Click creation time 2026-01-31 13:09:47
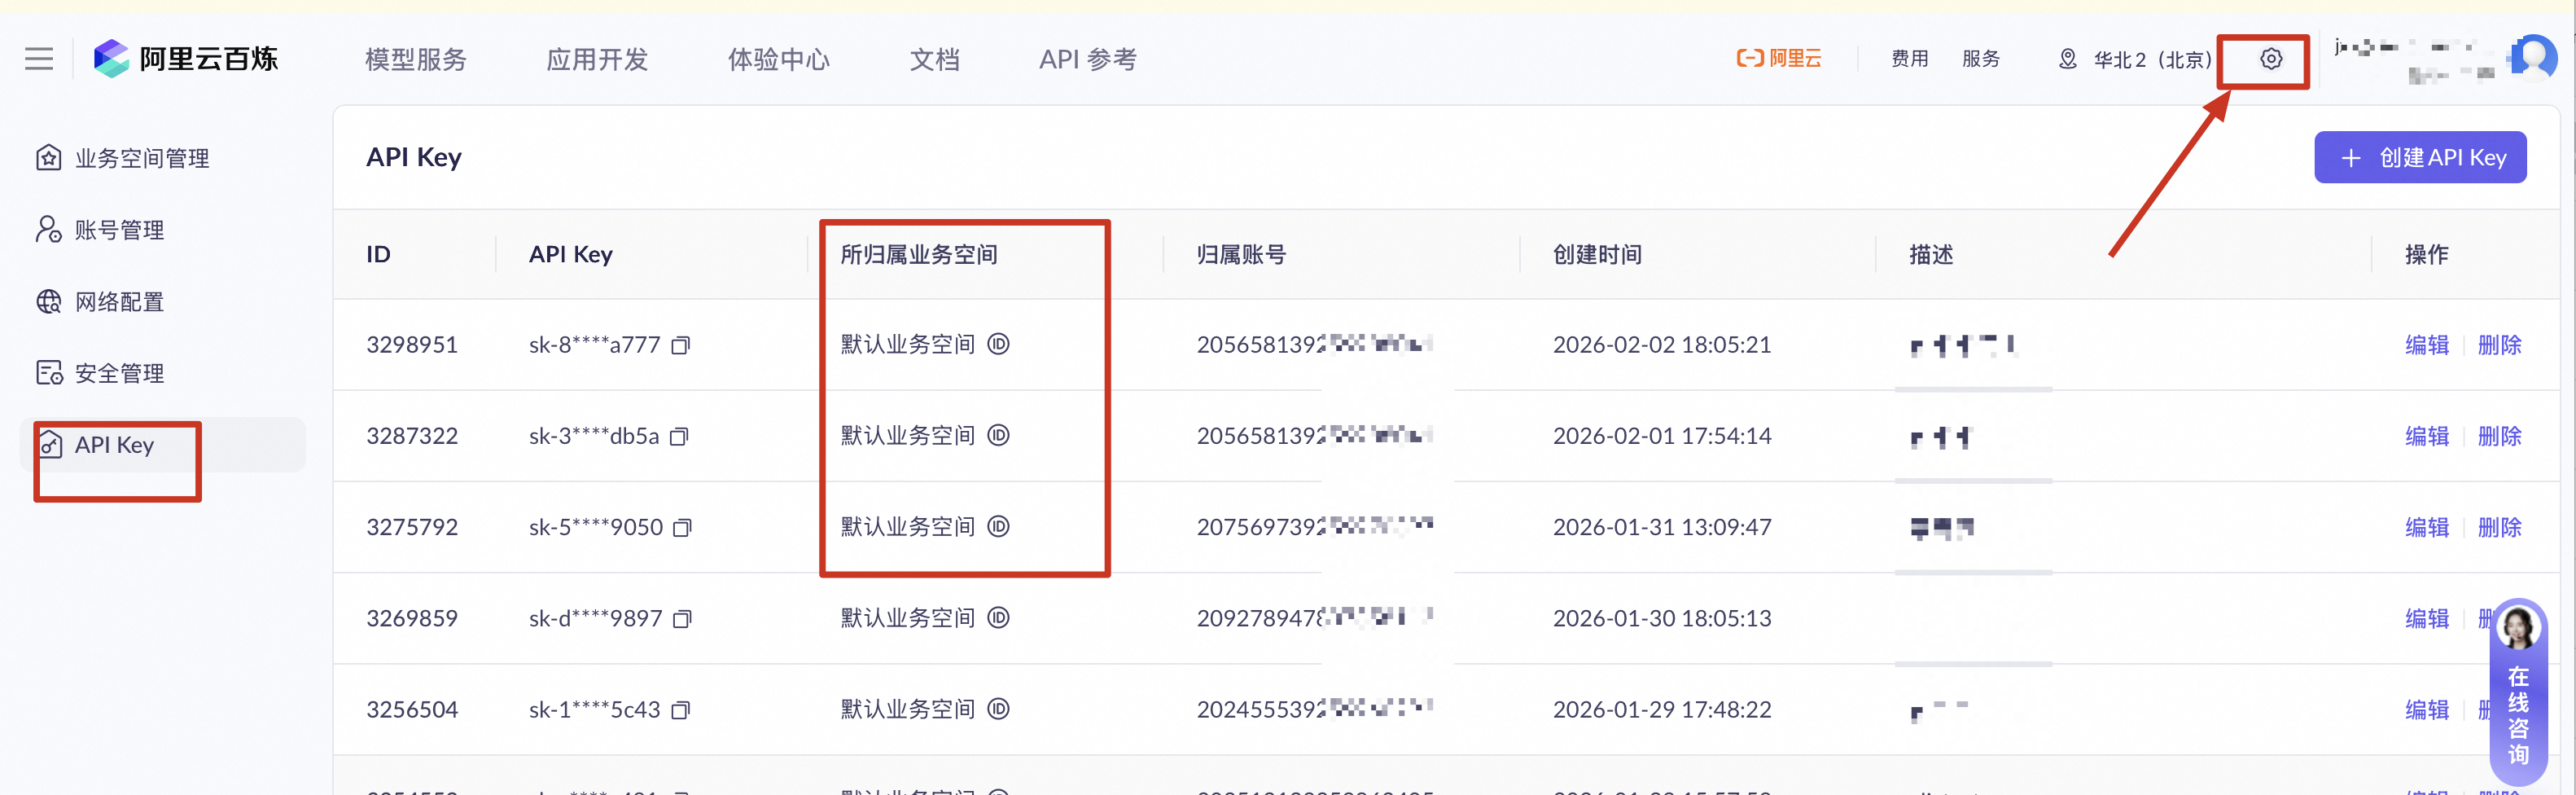Image resolution: width=2576 pixels, height=795 pixels. coord(1662,527)
